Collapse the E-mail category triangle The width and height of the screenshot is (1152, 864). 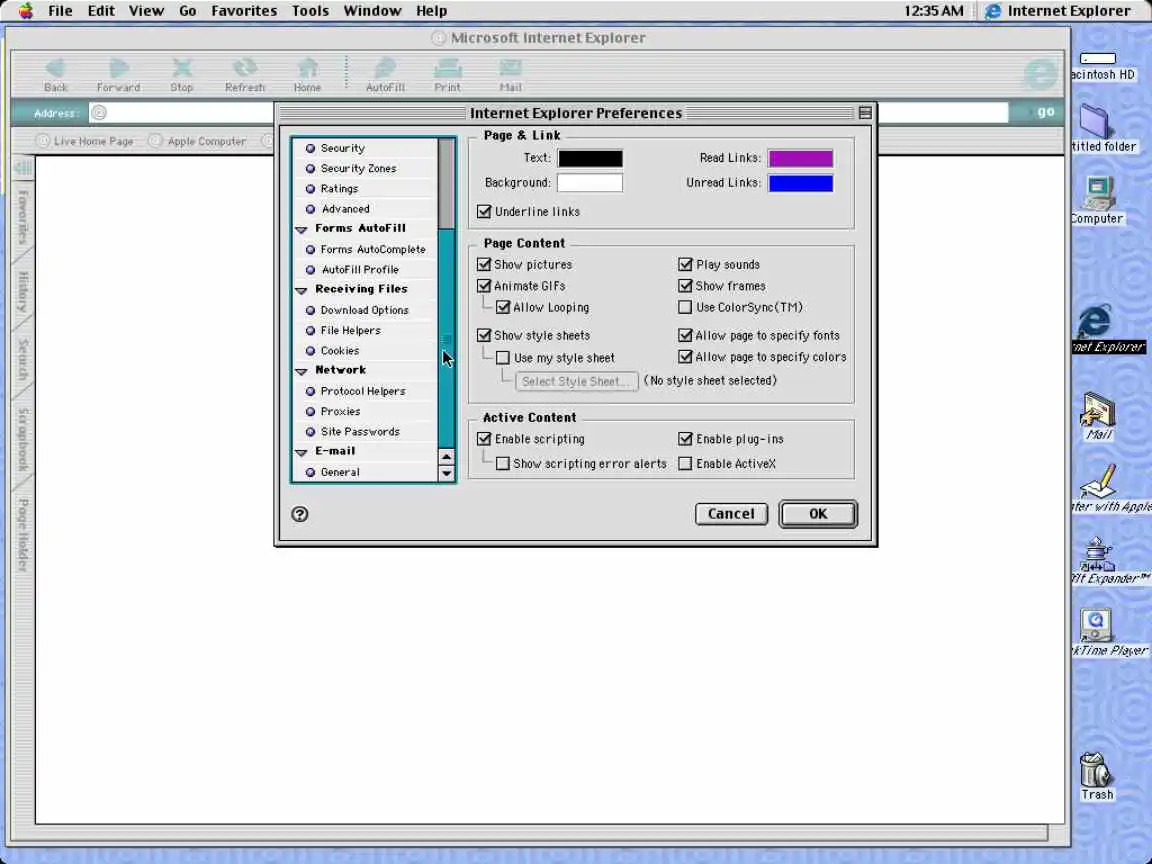301,453
